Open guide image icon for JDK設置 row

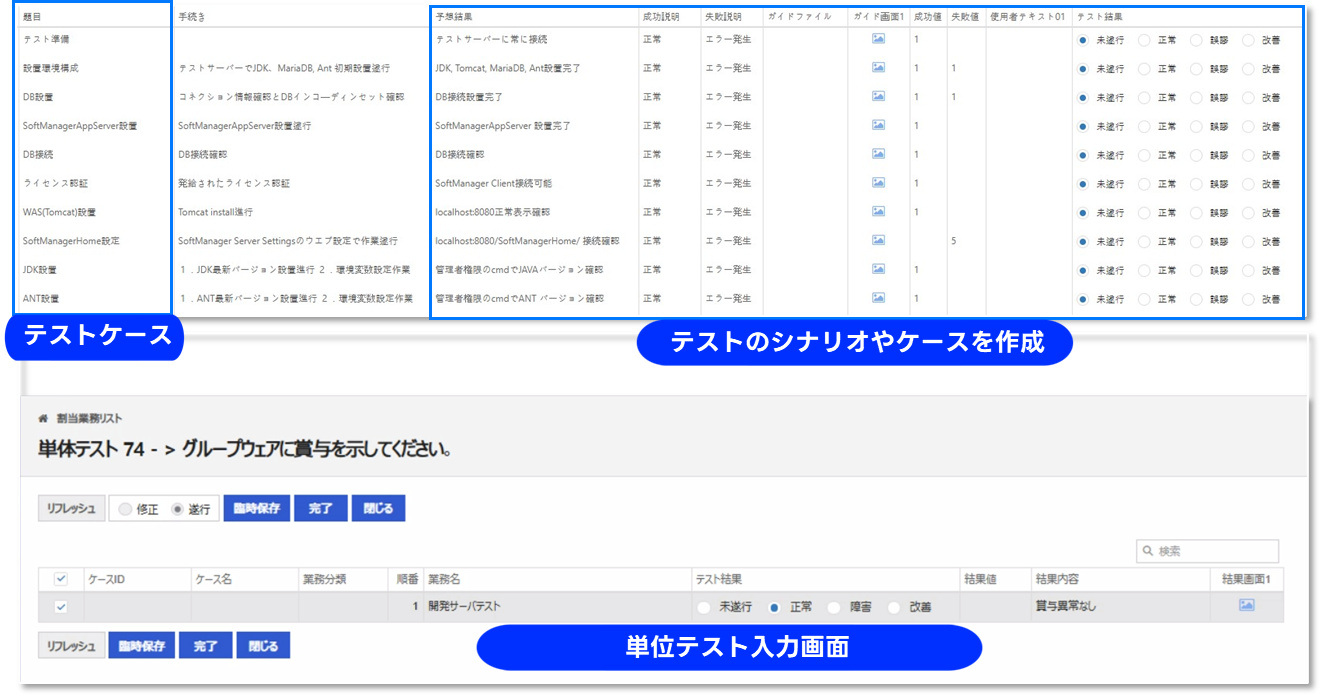click(878, 270)
